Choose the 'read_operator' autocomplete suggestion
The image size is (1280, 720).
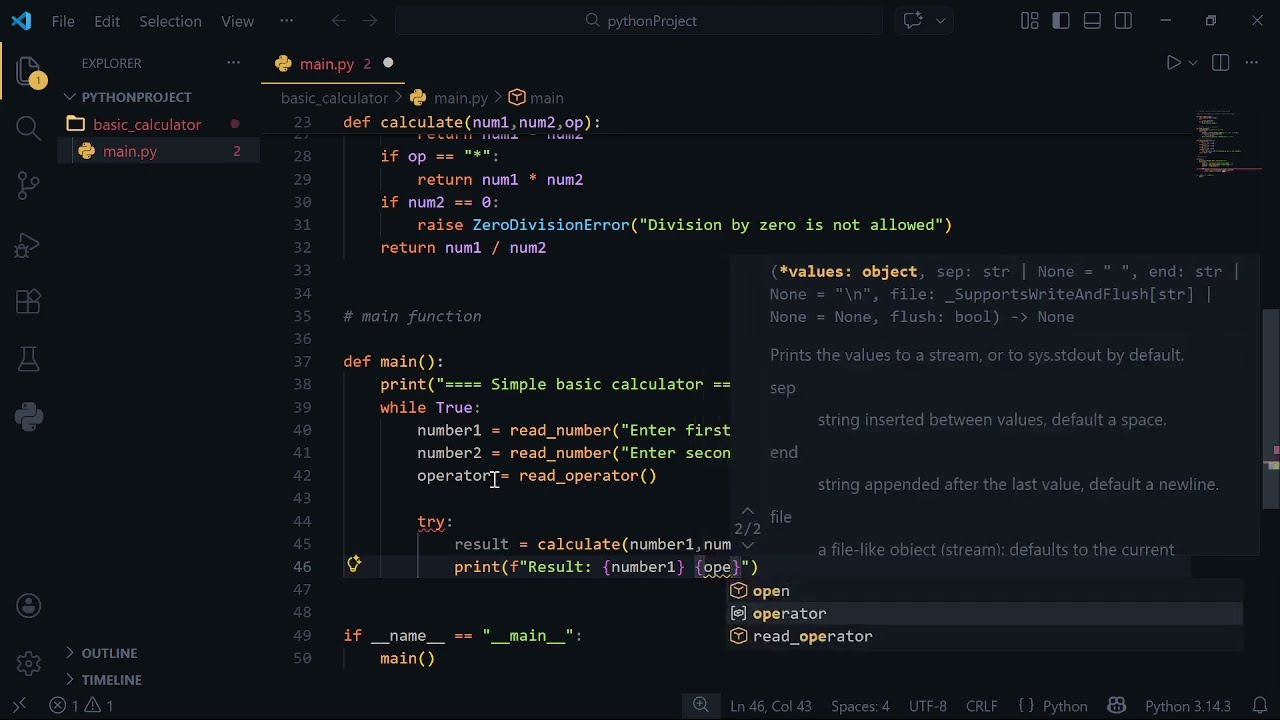coord(984,637)
